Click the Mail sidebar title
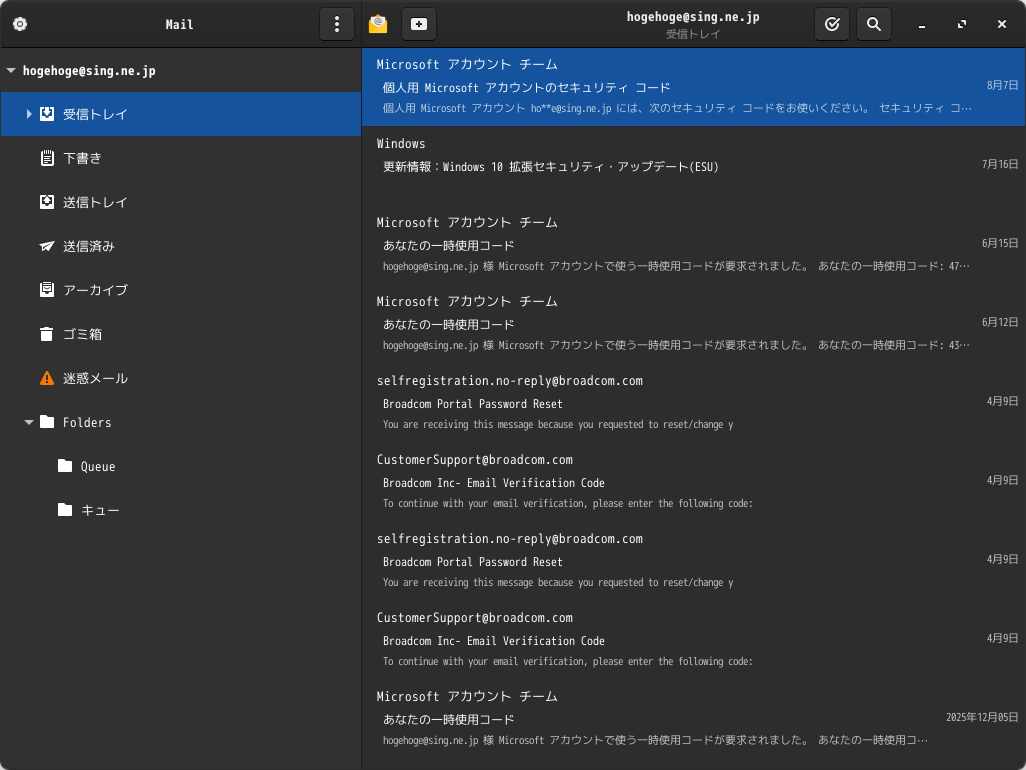This screenshot has height=770, width=1026. coord(179,24)
